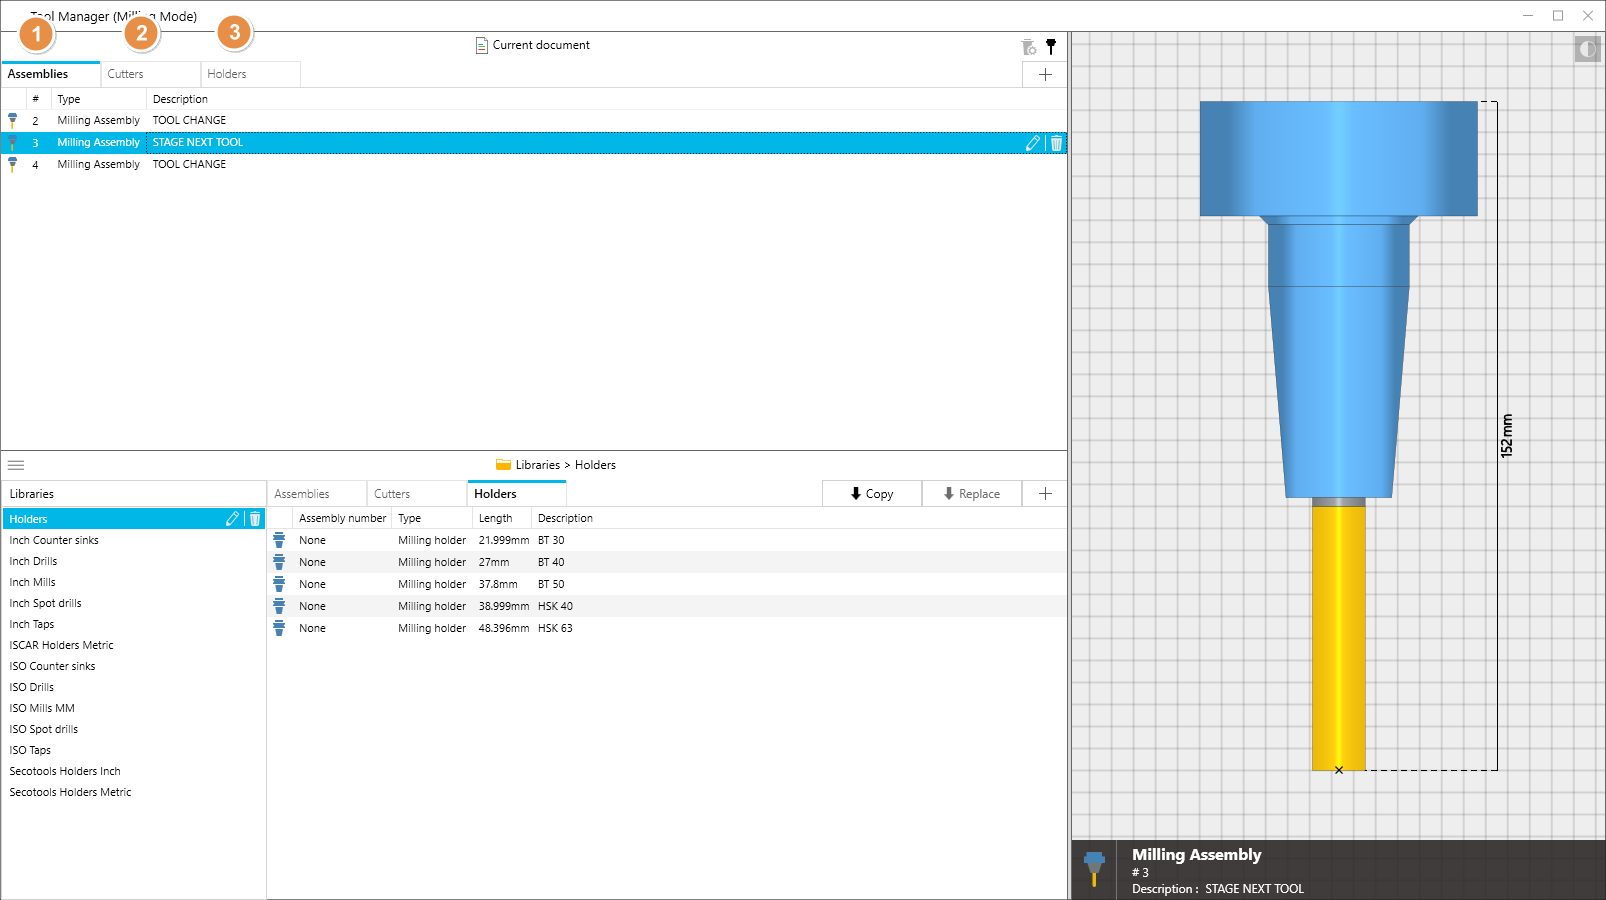The height and width of the screenshot is (900, 1606).
Task: Open the hamburger menu above Libraries
Action: [x=16, y=465]
